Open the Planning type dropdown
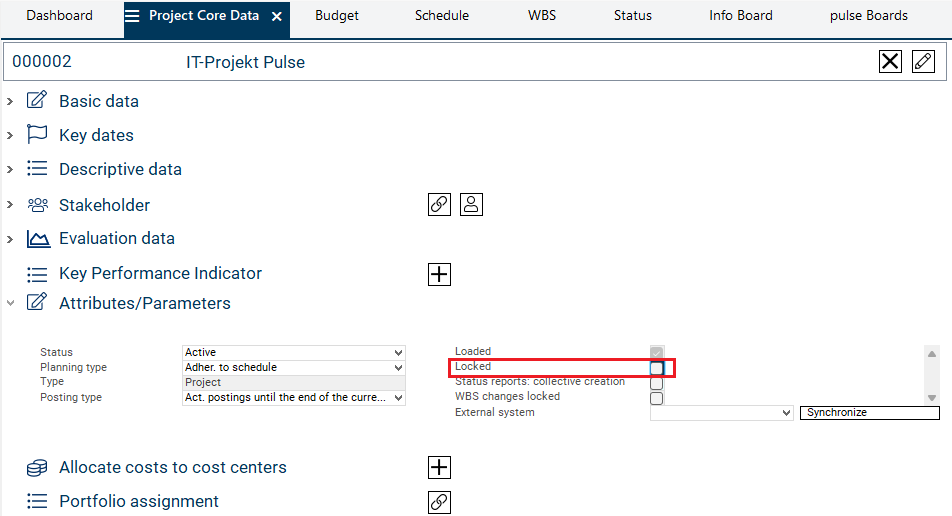Viewport: 952px width, 516px height. coord(294,367)
